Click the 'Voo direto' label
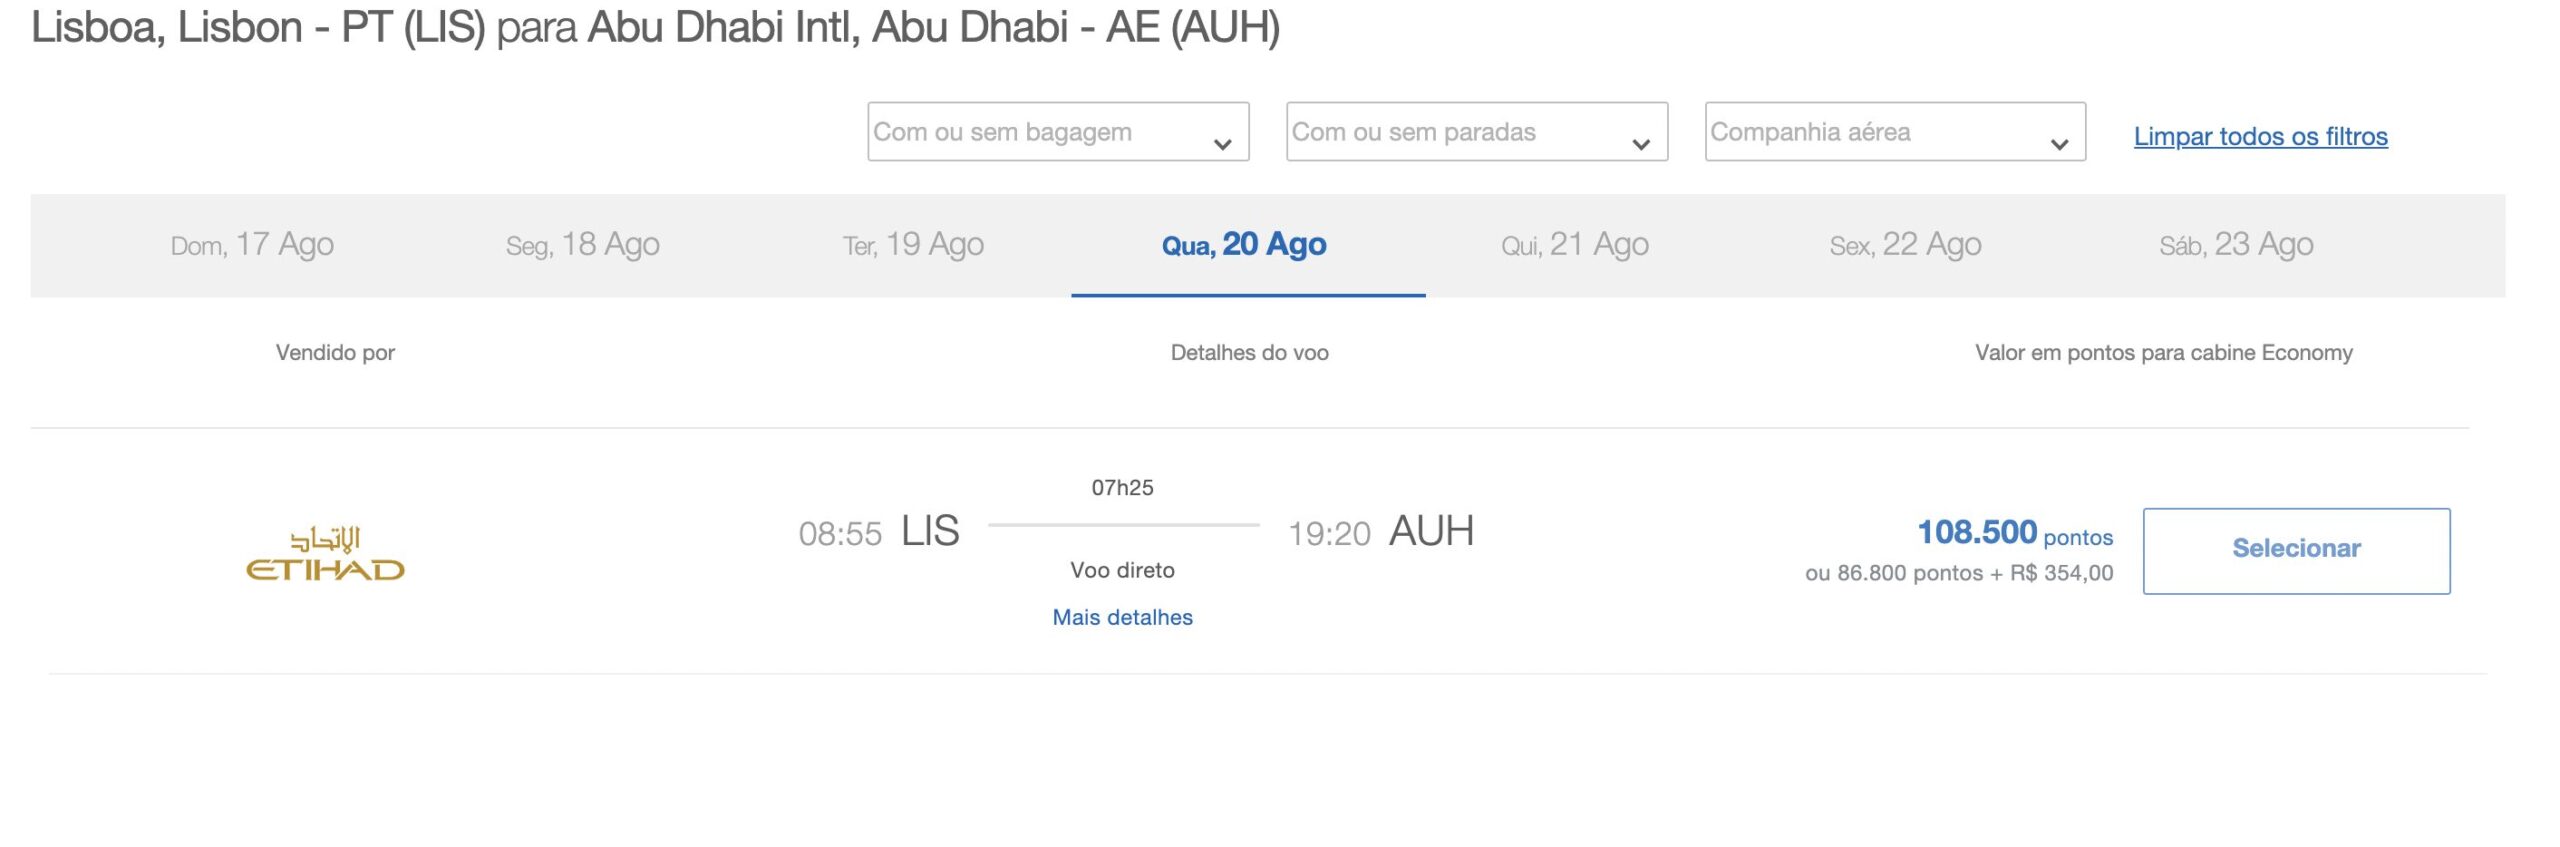The width and height of the screenshot is (2560, 847). coord(1122,570)
